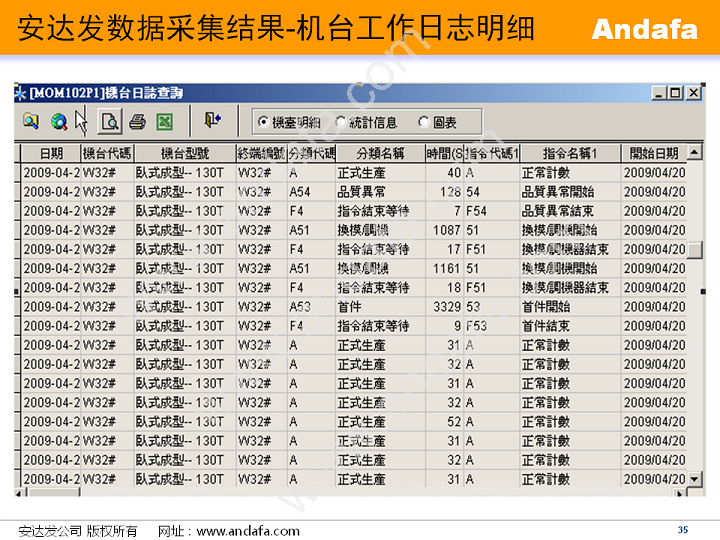Click the printer icon to print
The width and height of the screenshot is (720, 540).
click(x=137, y=122)
